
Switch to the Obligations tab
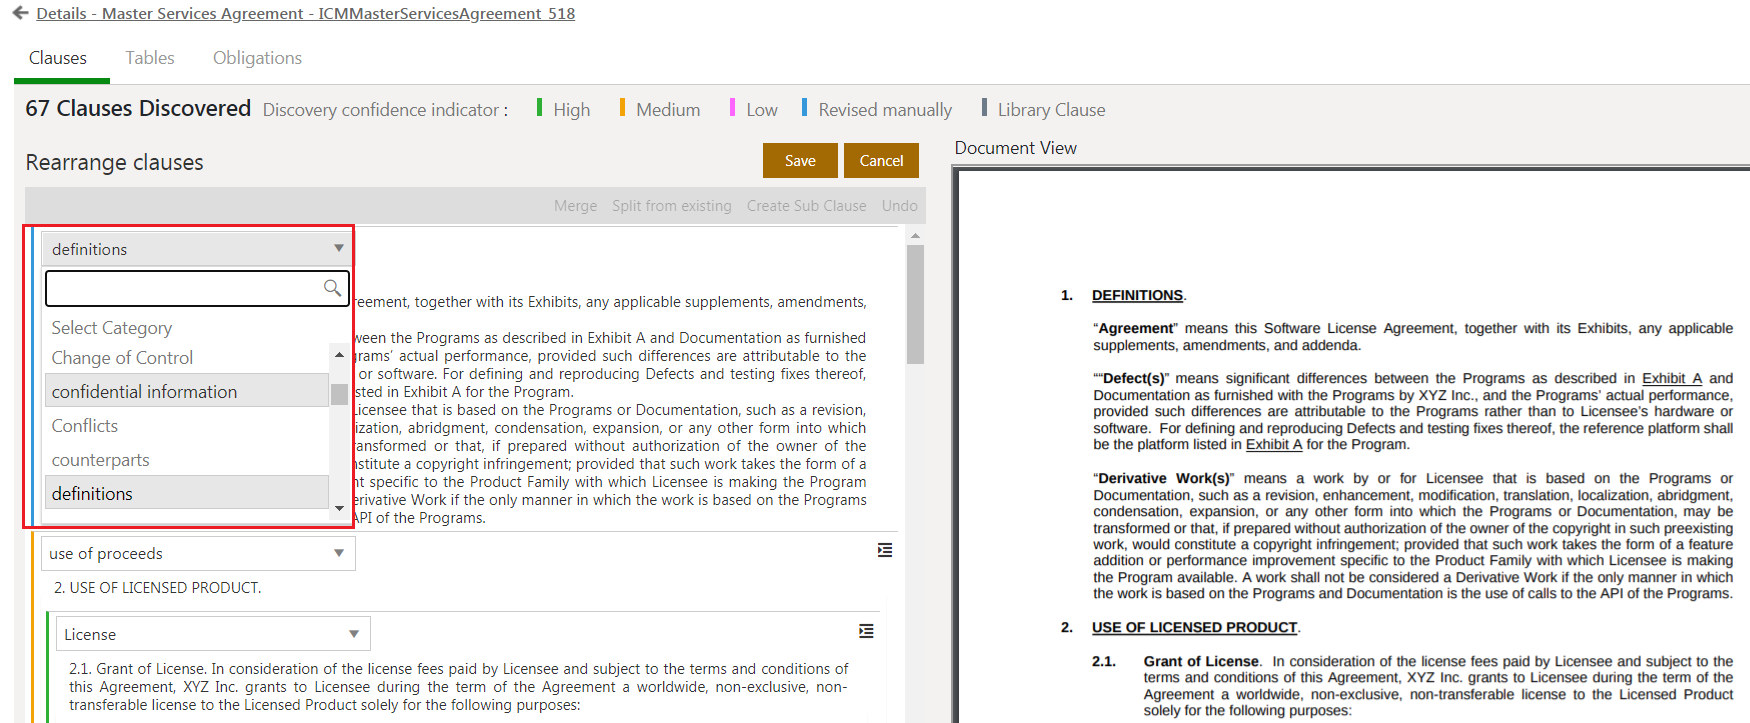(x=257, y=58)
